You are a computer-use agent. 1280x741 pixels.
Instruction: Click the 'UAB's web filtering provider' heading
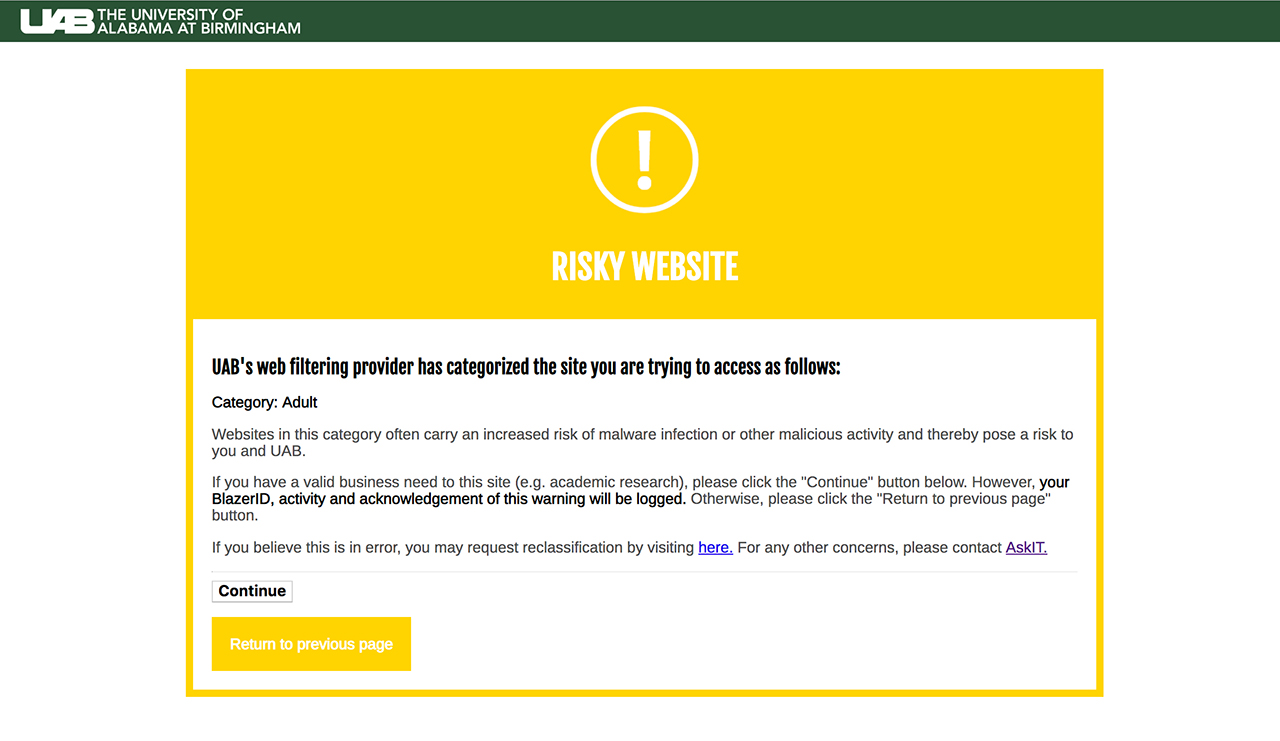526,367
